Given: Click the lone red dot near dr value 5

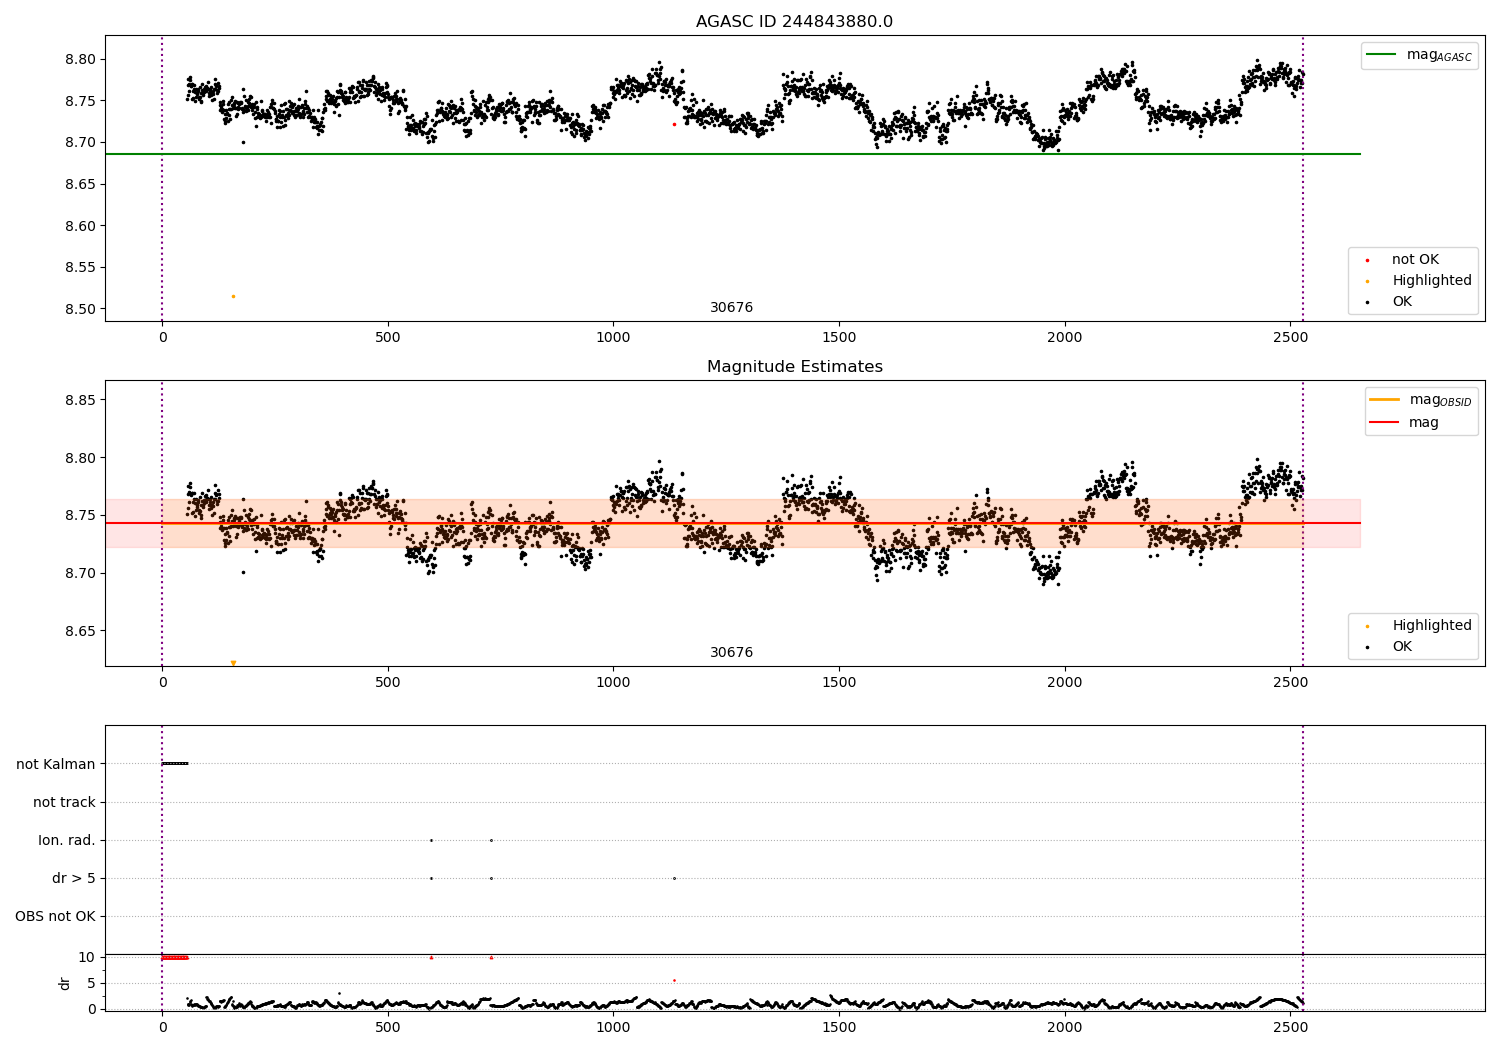Looking at the screenshot, I should click(x=674, y=980).
